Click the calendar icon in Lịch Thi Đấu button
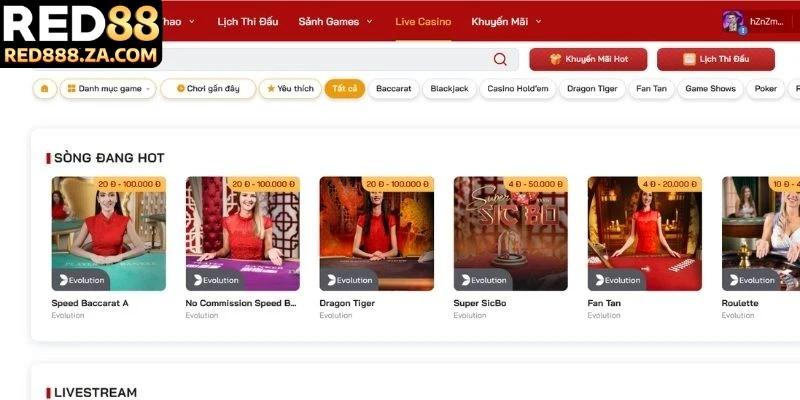800x400 pixels. (689, 59)
